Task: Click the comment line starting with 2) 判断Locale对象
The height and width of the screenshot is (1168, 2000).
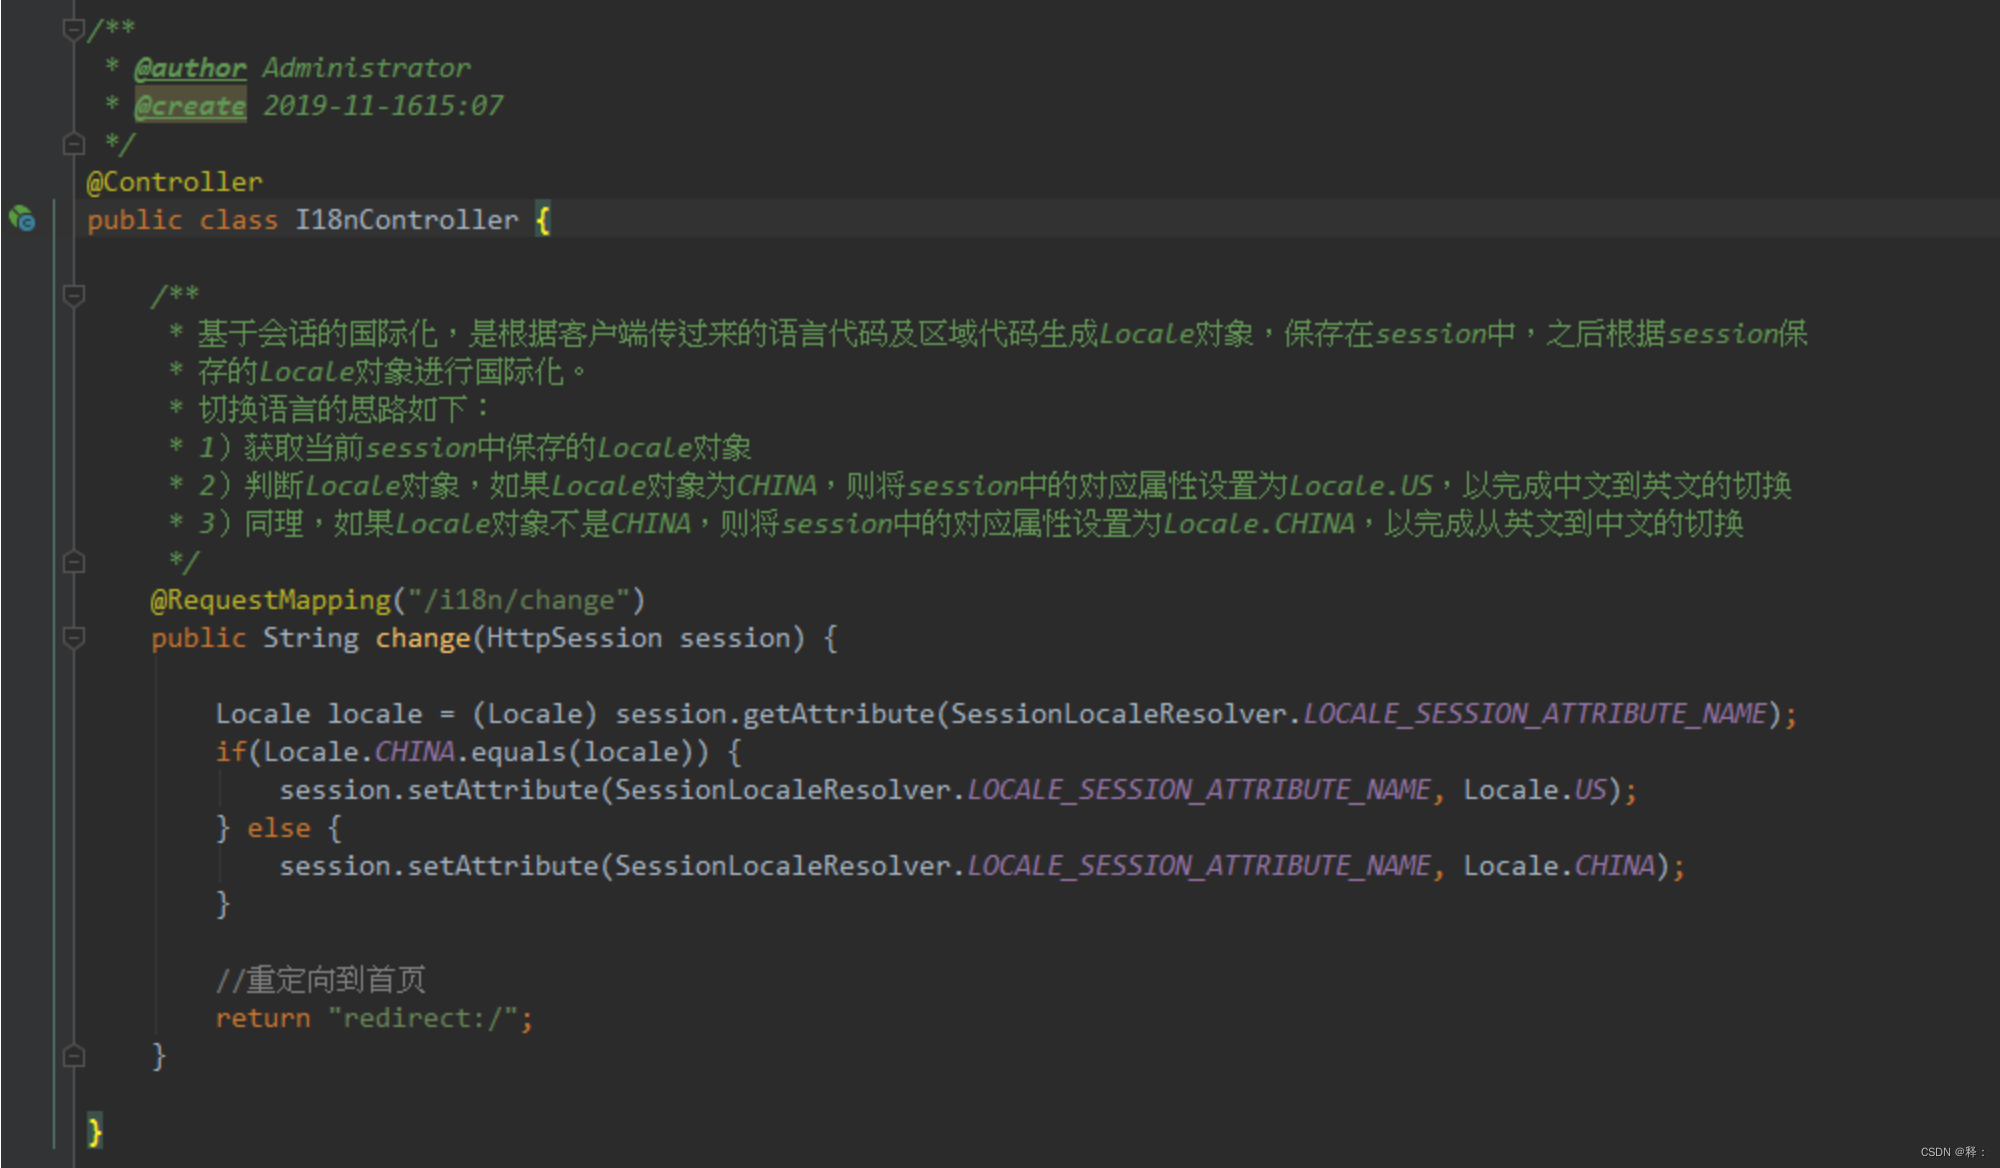Action: 995,486
